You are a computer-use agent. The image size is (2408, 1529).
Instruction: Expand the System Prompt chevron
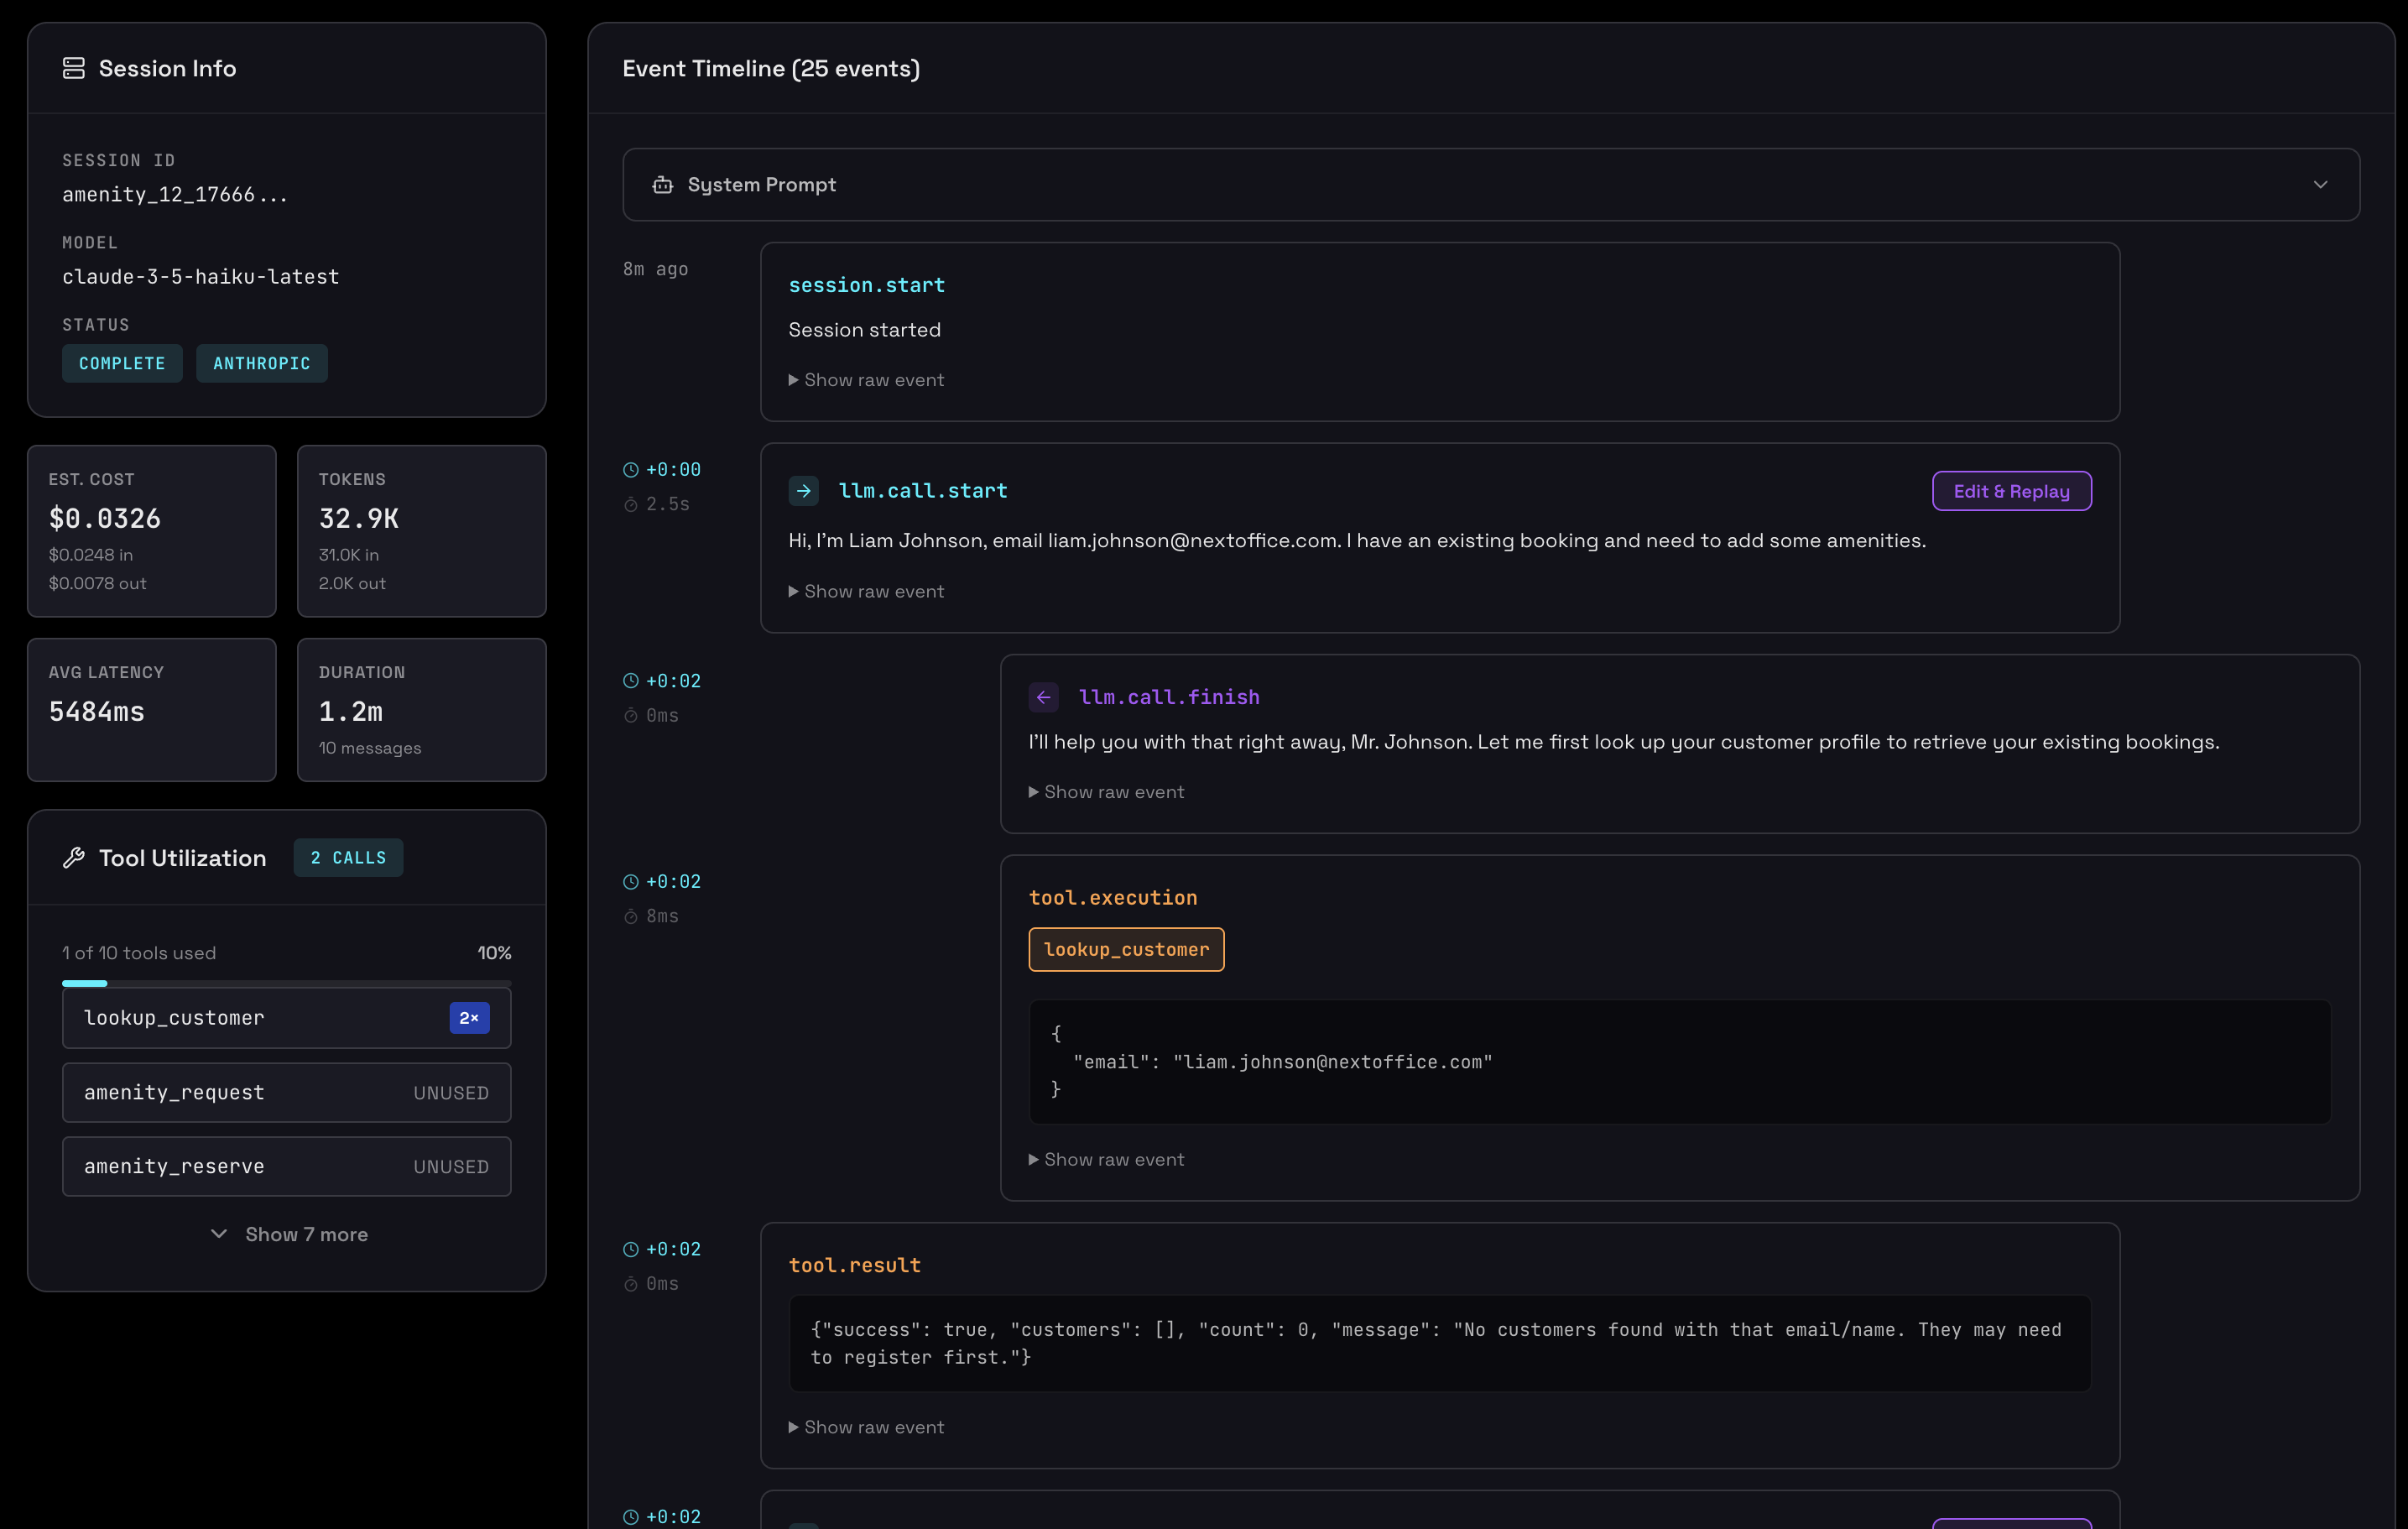pos(2320,185)
